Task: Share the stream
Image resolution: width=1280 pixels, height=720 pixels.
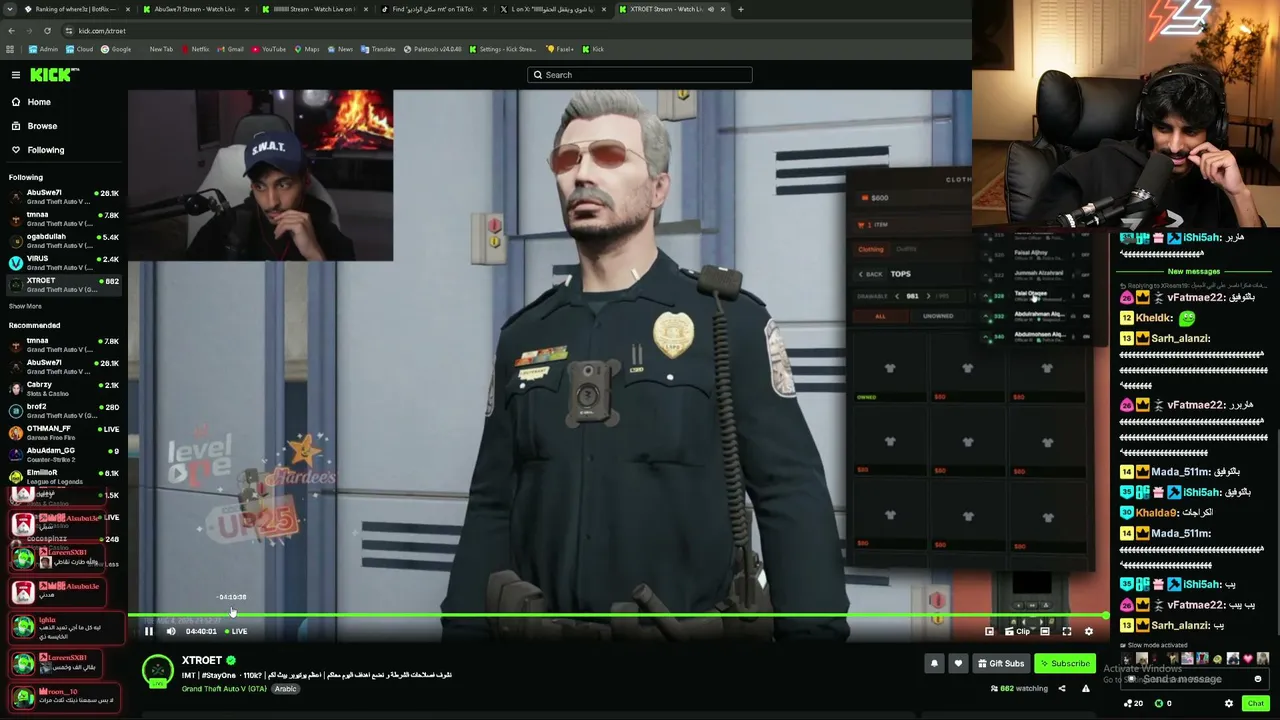Action: coord(1062,689)
